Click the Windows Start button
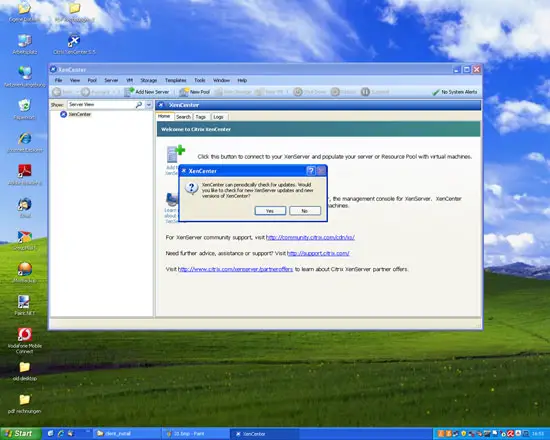The width and height of the screenshot is (550, 440). 21,434
